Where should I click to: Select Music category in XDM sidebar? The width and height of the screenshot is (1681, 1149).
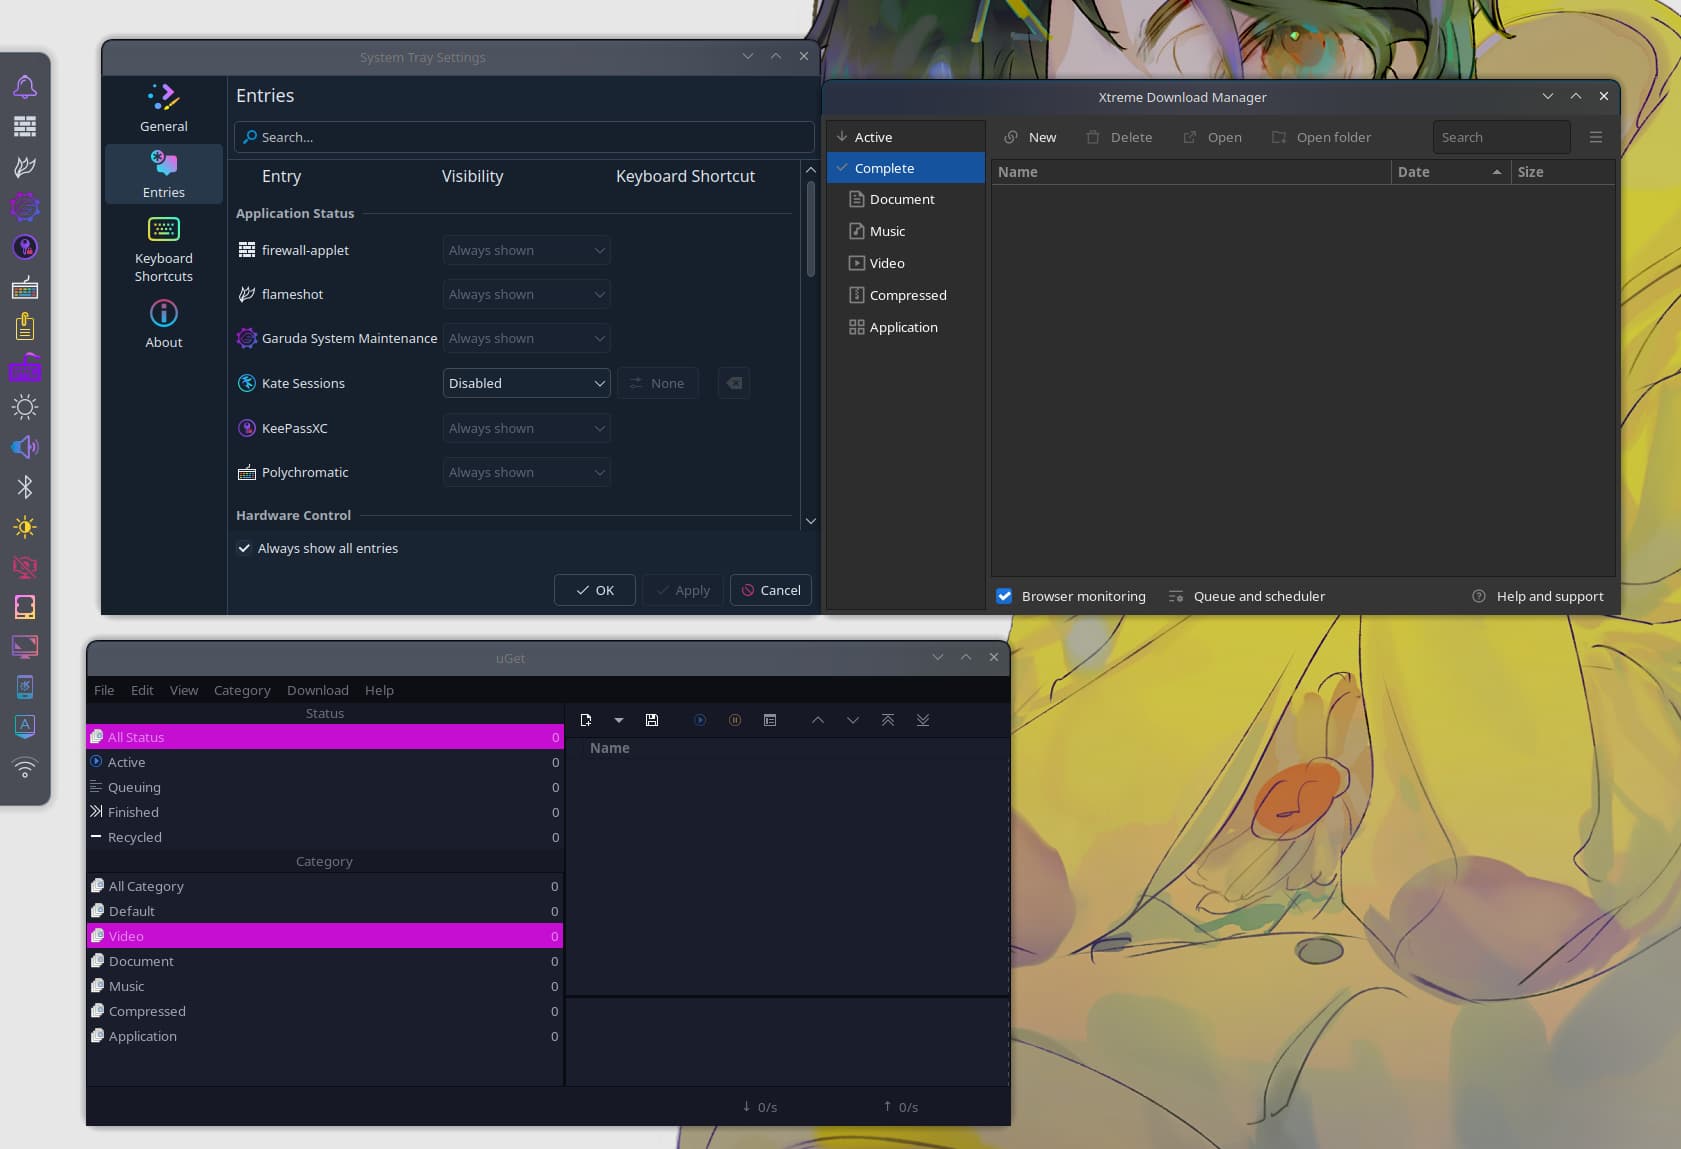(906, 231)
